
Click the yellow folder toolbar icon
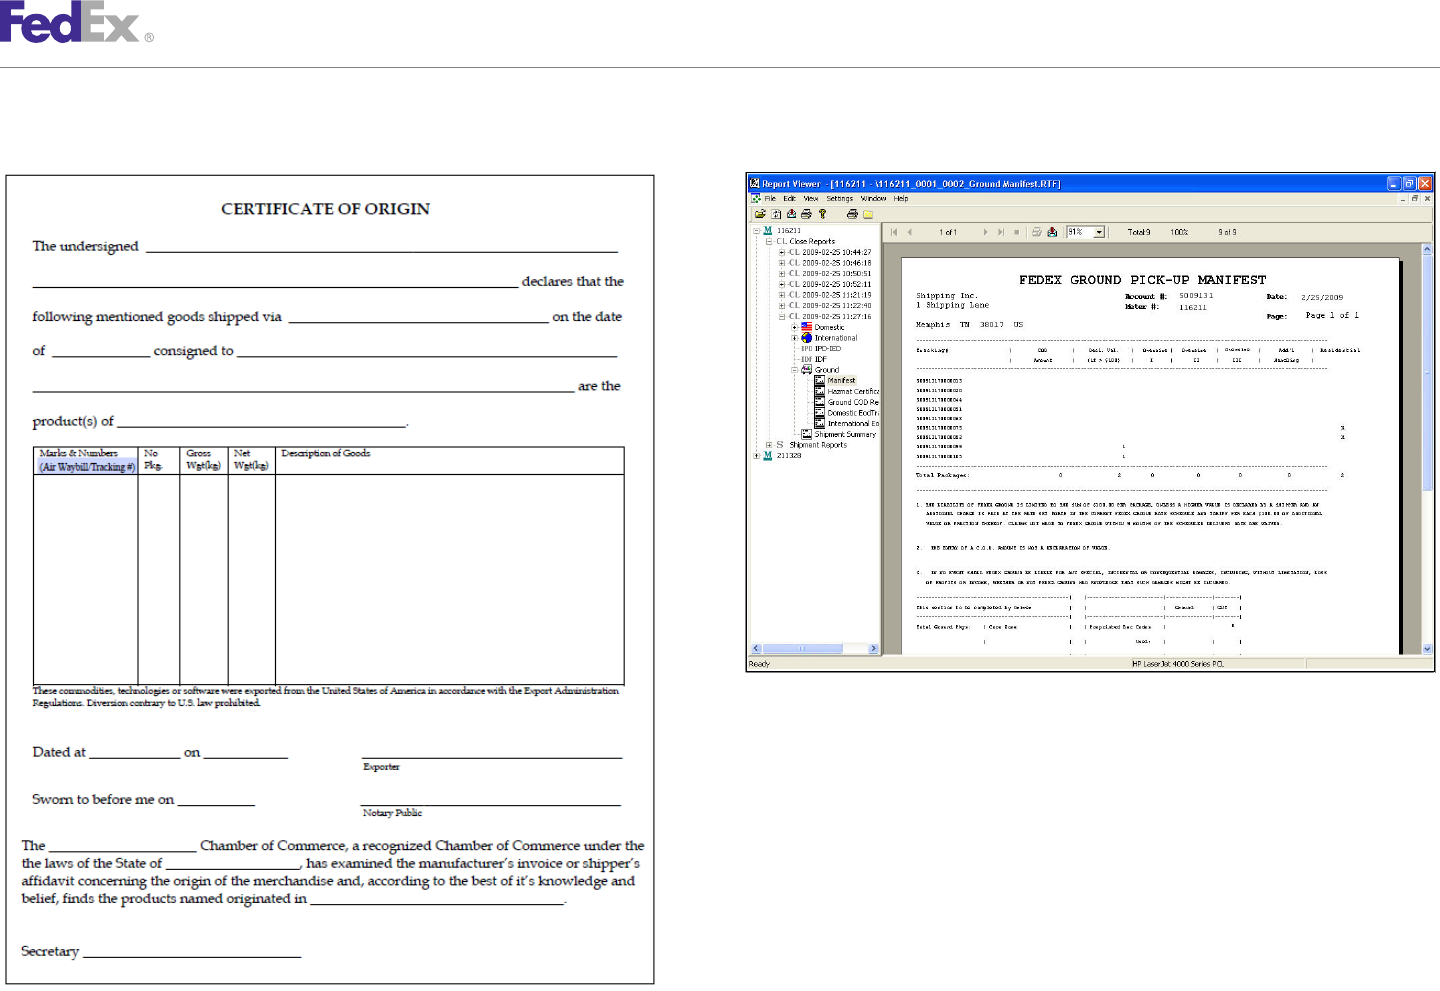click(868, 214)
